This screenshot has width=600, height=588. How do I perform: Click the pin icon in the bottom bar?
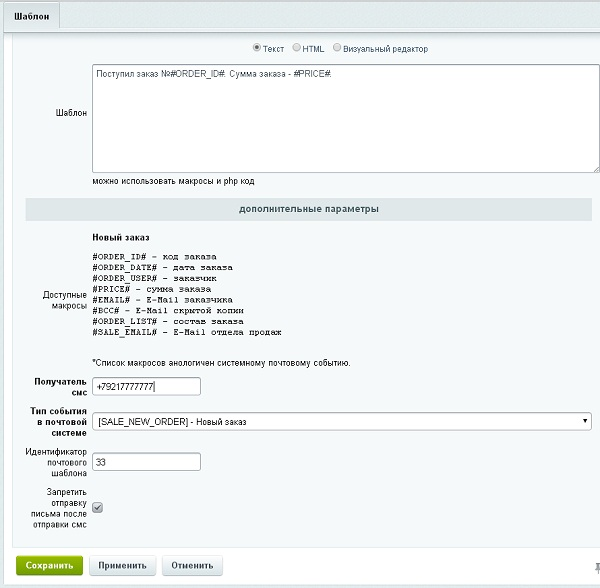click(x=595, y=566)
